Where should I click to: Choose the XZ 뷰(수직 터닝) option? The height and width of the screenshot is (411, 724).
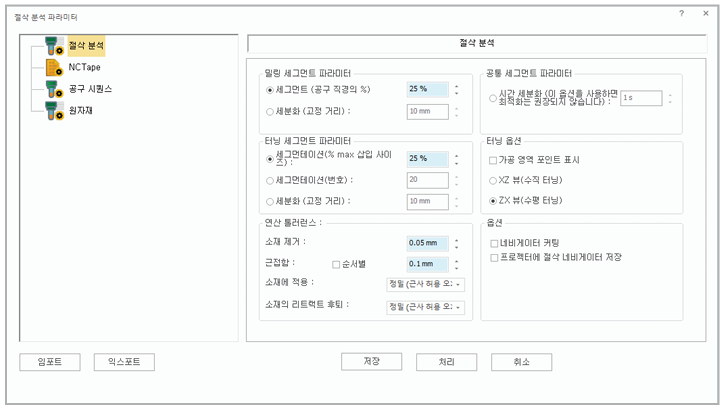tap(493, 181)
